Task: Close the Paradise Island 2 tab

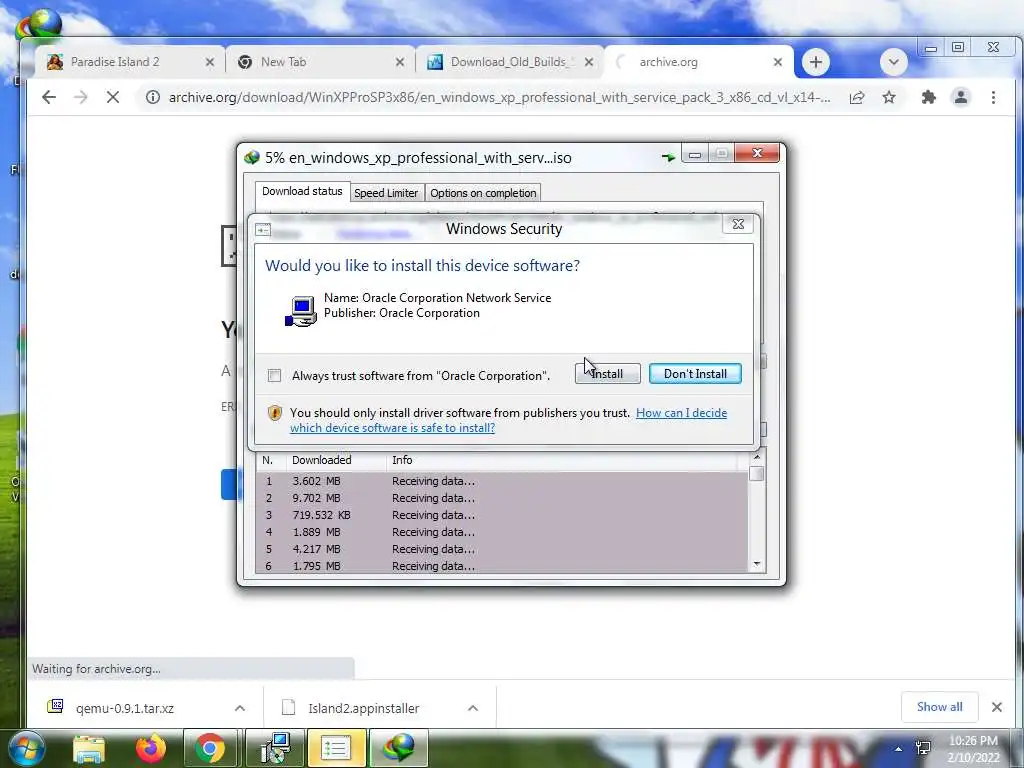Action: click(210, 62)
